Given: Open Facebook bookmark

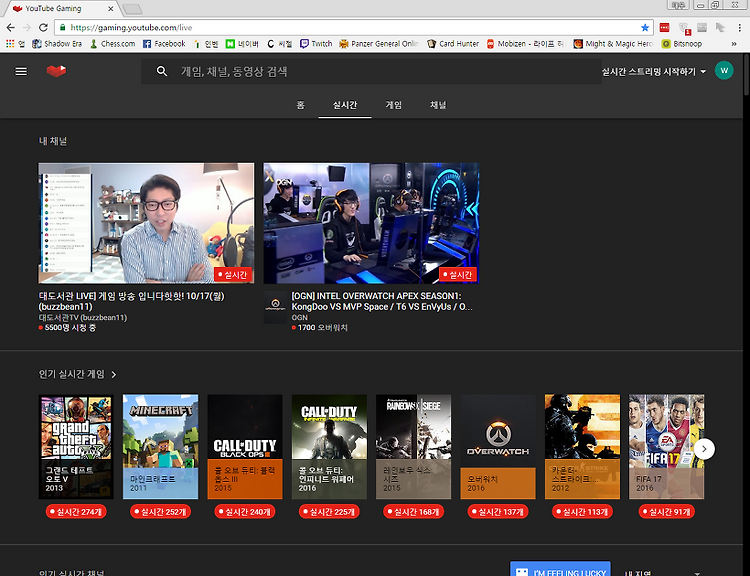Looking at the screenshot, I should 164,44.
